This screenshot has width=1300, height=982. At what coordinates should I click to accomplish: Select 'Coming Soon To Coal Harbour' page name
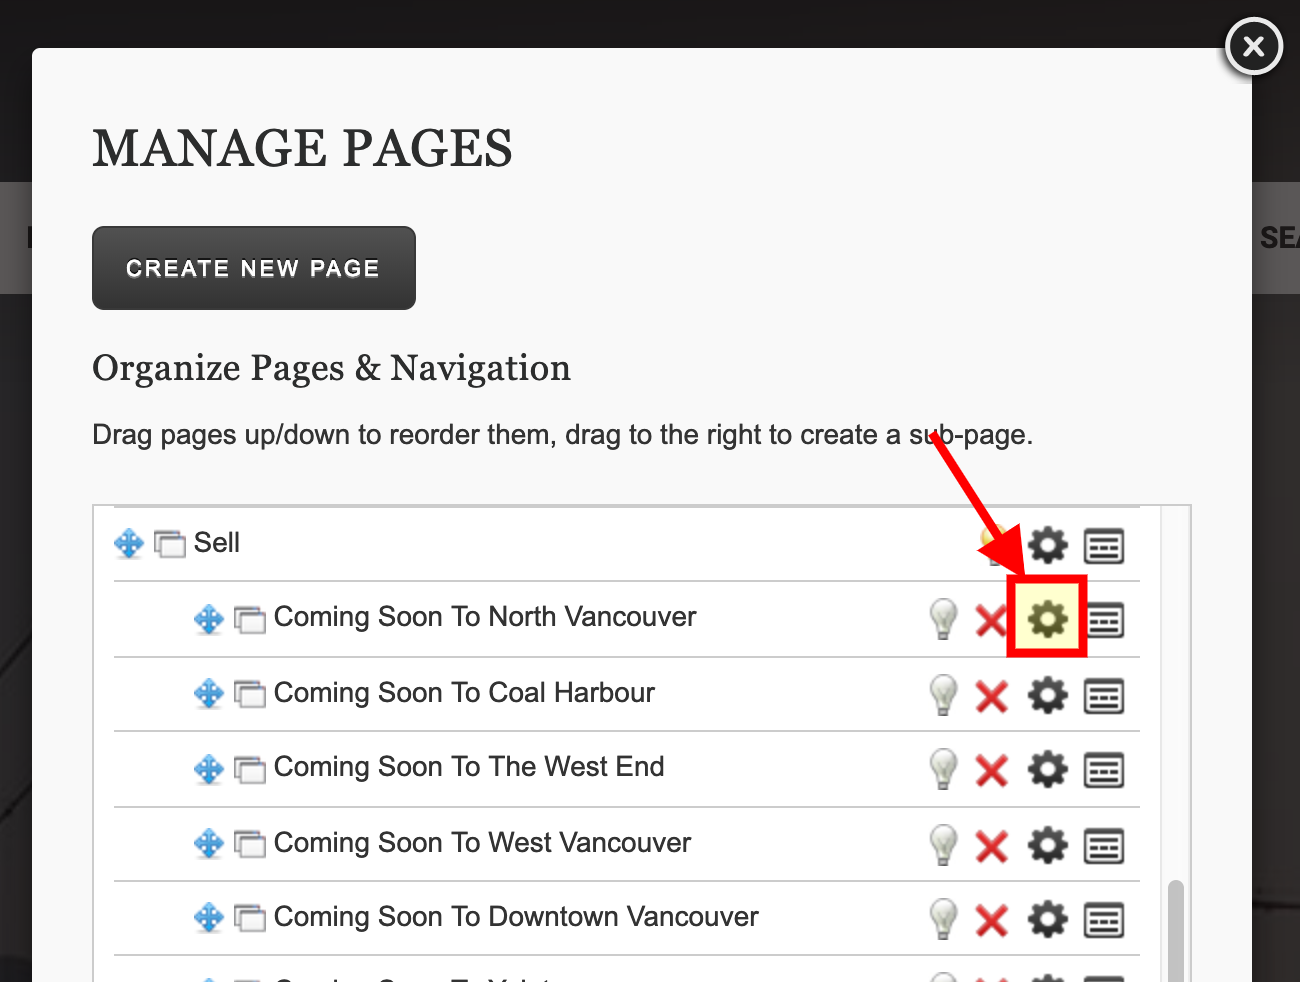click(x=464, y=693)
